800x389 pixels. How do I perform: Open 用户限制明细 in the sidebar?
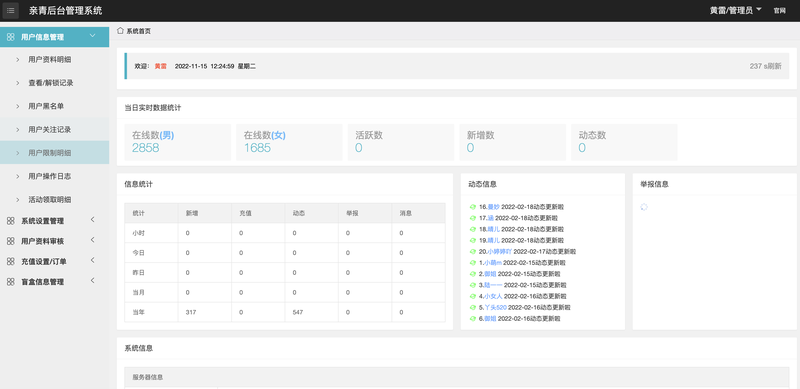point(55,153)
